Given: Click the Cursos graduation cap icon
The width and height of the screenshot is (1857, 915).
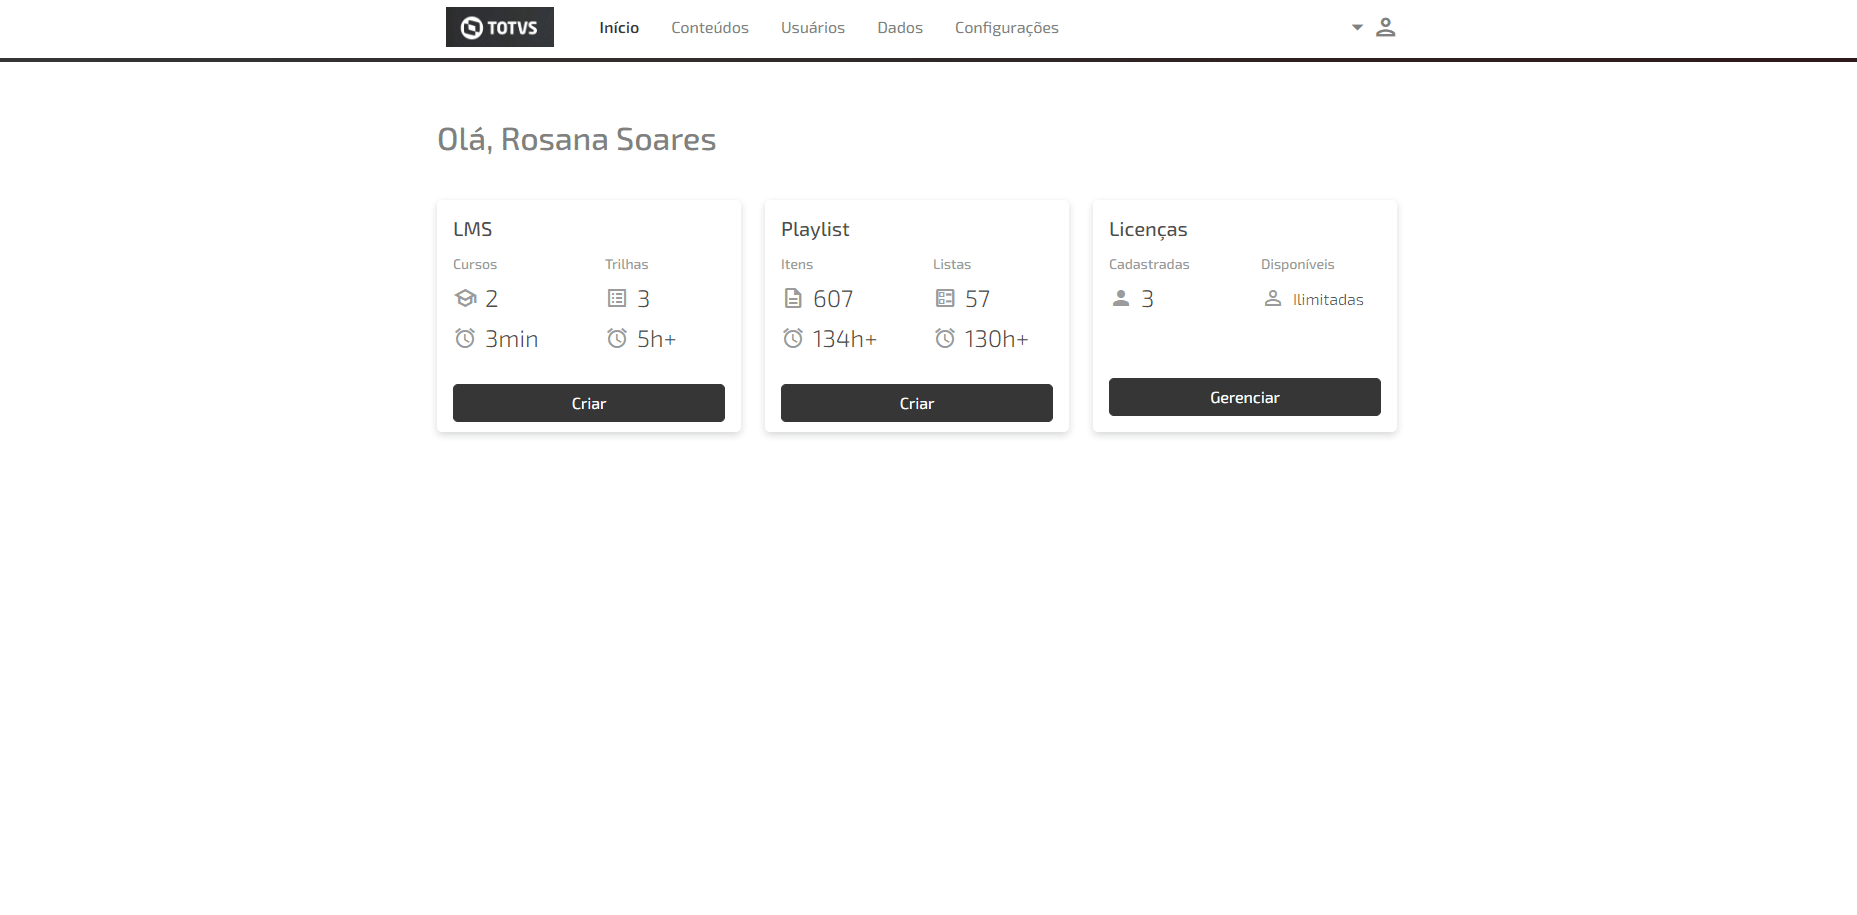Looking at the screenshot, I should 465,298.
